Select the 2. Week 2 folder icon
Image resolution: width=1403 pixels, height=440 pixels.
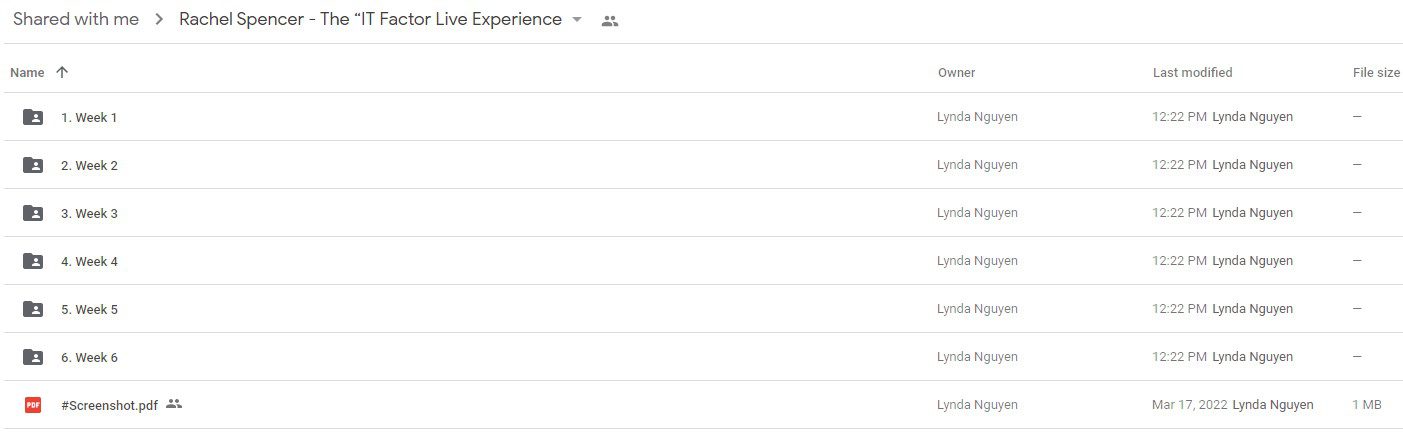33,165
